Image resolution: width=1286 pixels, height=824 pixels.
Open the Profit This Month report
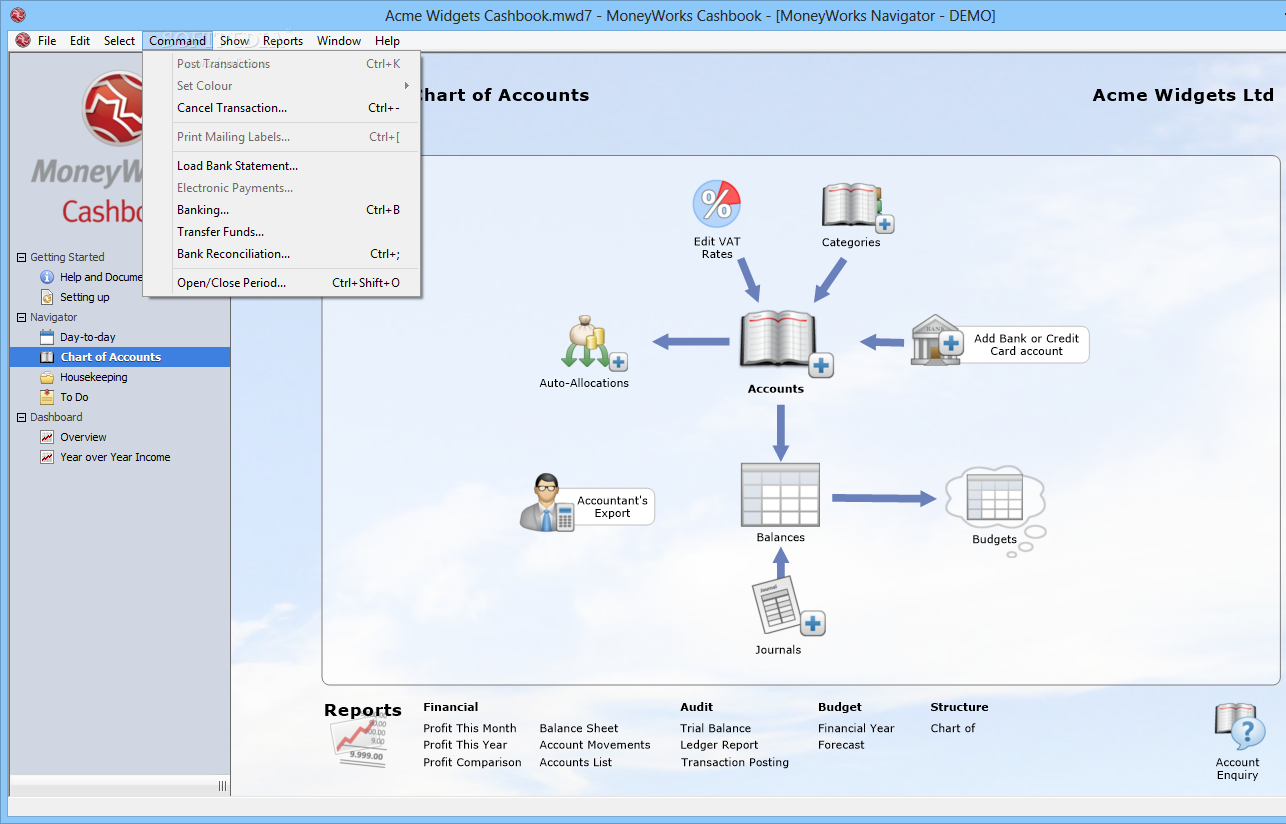coord(470,728)
